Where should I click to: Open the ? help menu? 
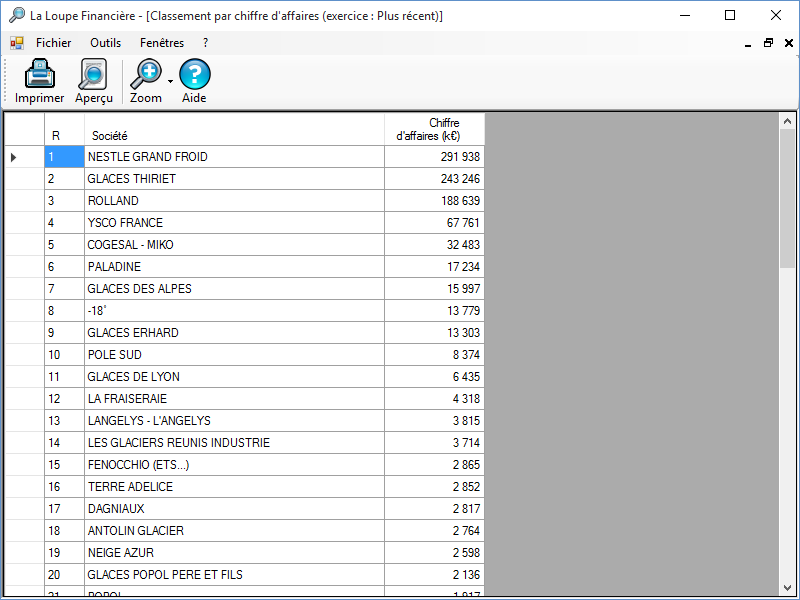click(x=206, y=43)
